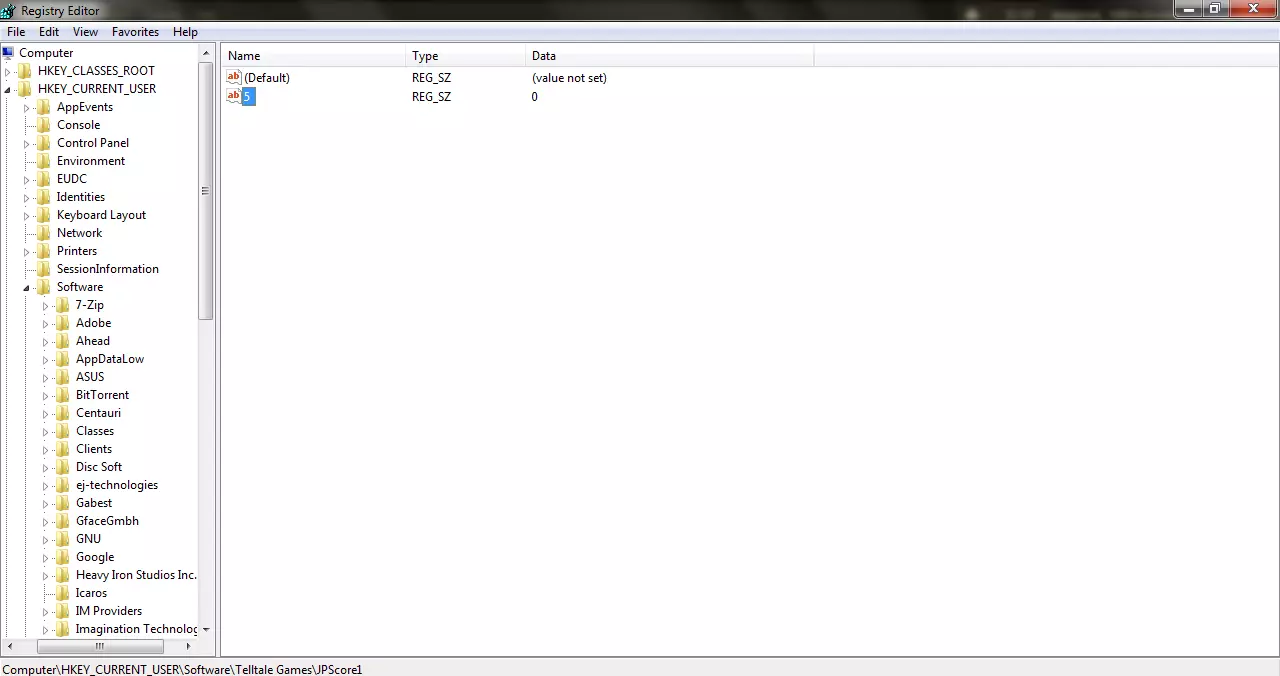The width and height of the screenshot is (1280, 676).
Task: Click the horizontal scrollbar right arrow
Action: 190,646
